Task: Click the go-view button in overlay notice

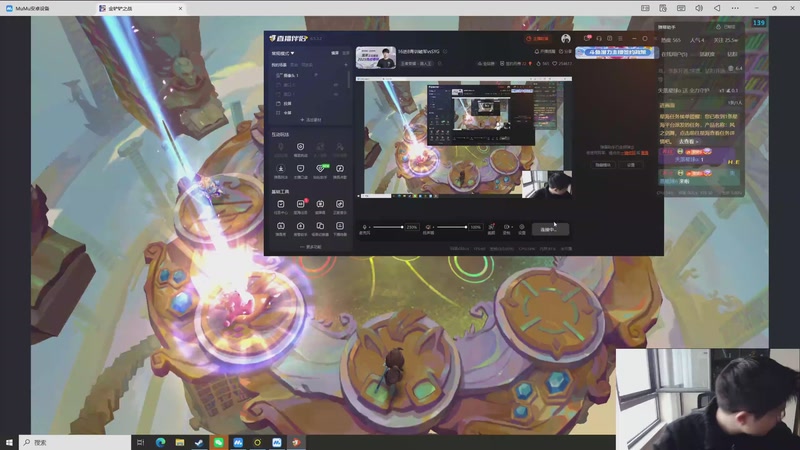Action: (688, 141)
